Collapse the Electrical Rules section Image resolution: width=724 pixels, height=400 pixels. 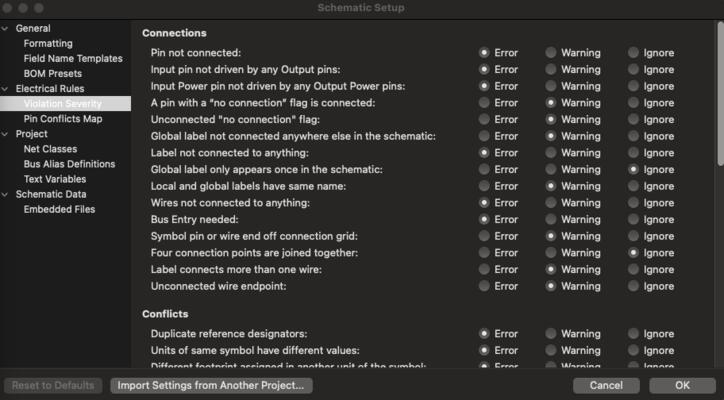(x=7, y=89)
